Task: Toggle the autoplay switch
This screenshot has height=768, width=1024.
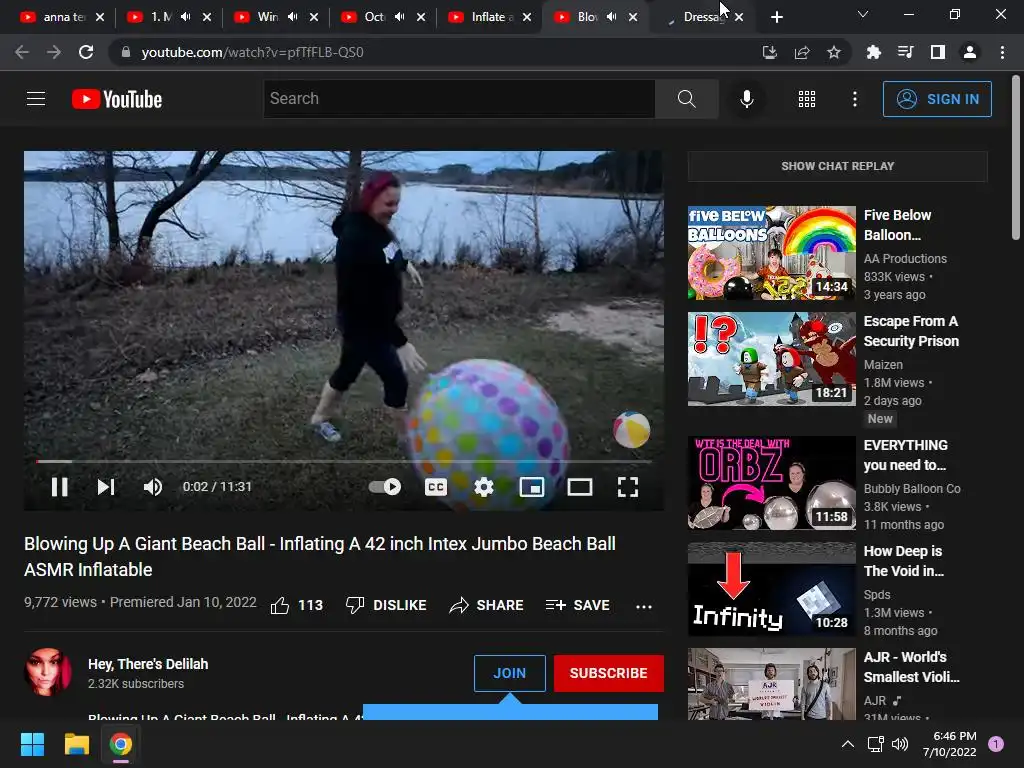Action: [x=385, y=487]
